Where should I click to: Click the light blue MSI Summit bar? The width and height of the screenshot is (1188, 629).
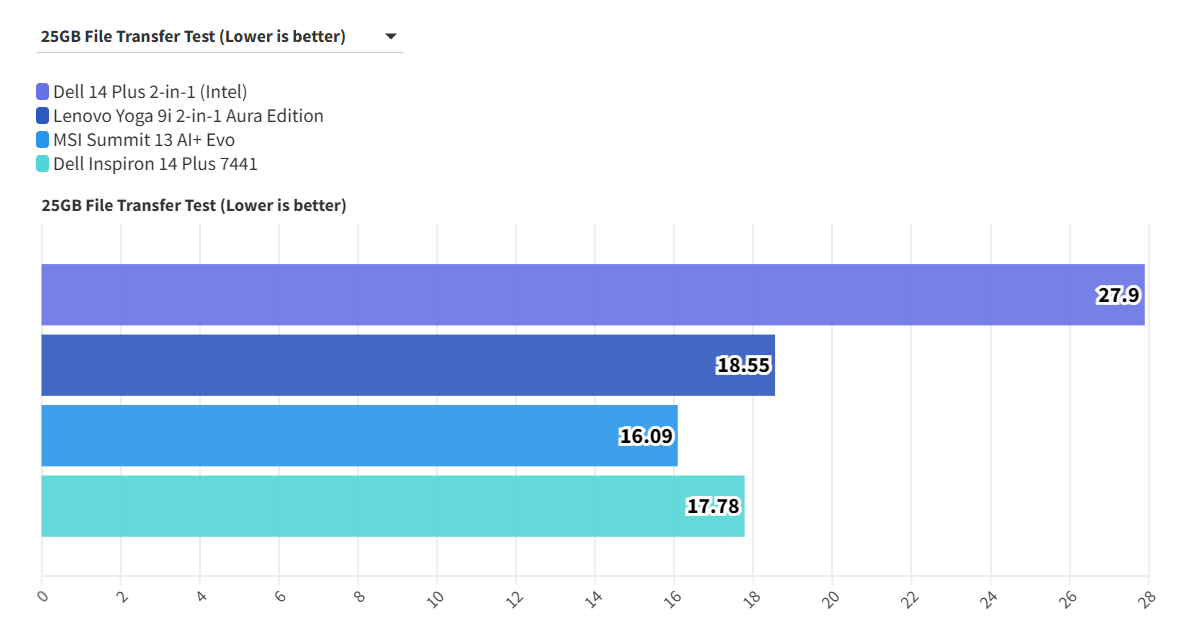coord(320,436)
